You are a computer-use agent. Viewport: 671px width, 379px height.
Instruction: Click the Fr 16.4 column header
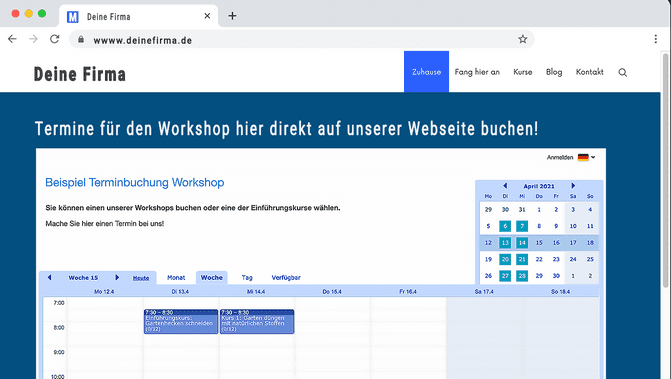[x=408, y=291]
